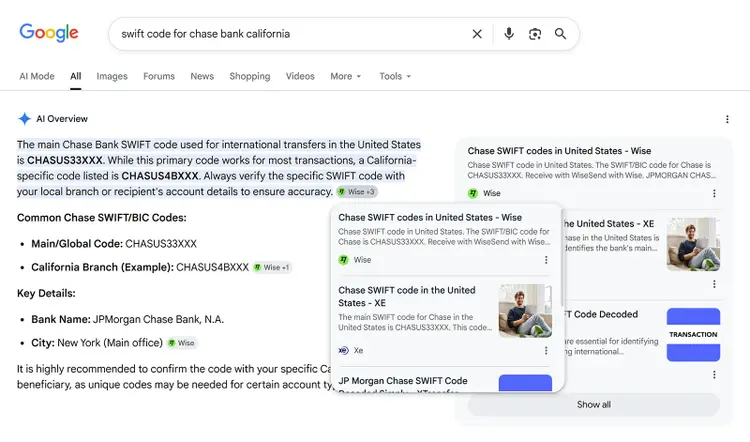Open Google Lens image search
Screen dimensions: 750x442
[x=535, y=34]
